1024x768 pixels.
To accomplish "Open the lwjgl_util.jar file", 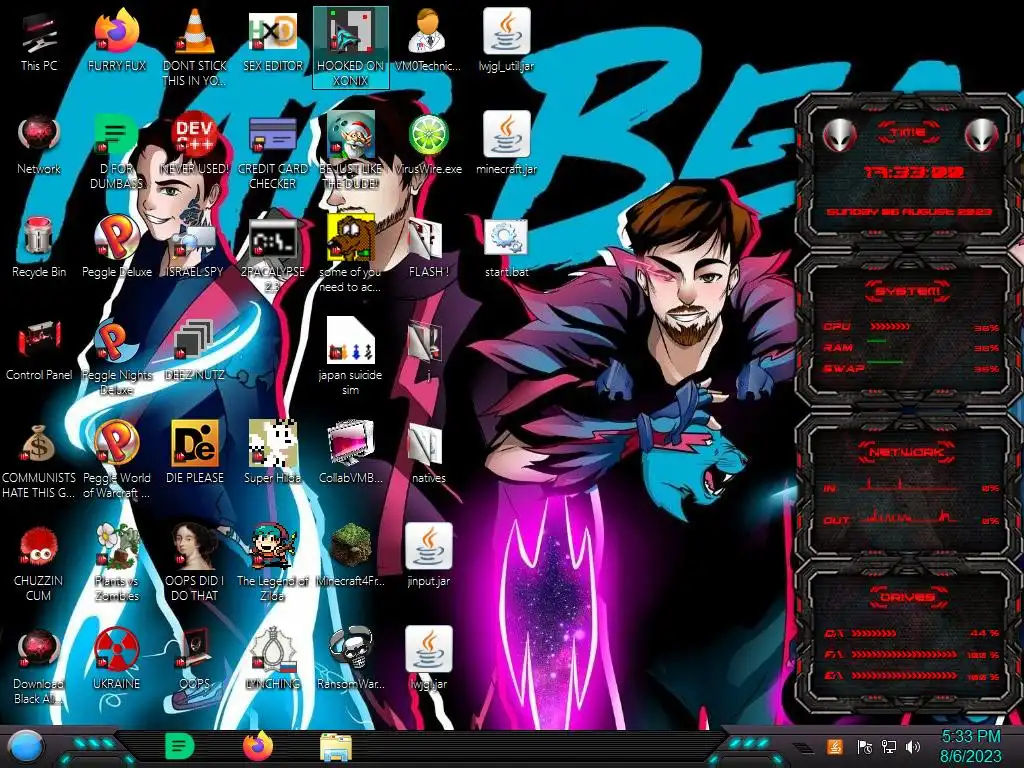I will pos(506,39).
